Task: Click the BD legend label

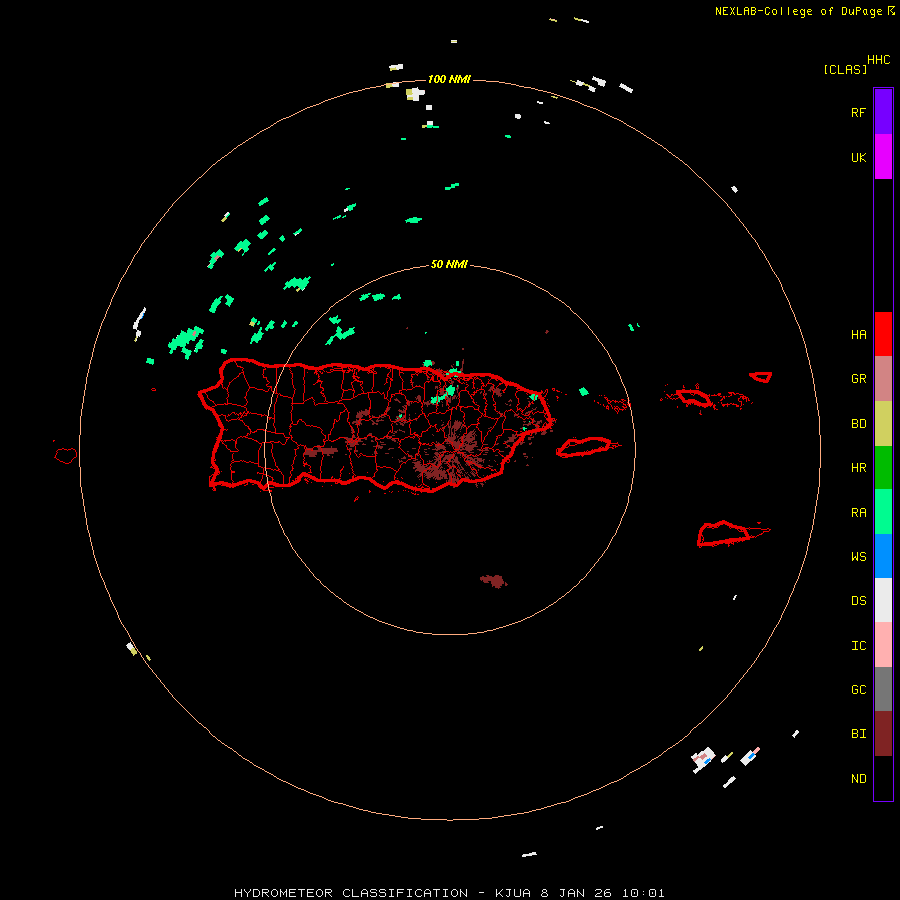Action: (858, 424)
